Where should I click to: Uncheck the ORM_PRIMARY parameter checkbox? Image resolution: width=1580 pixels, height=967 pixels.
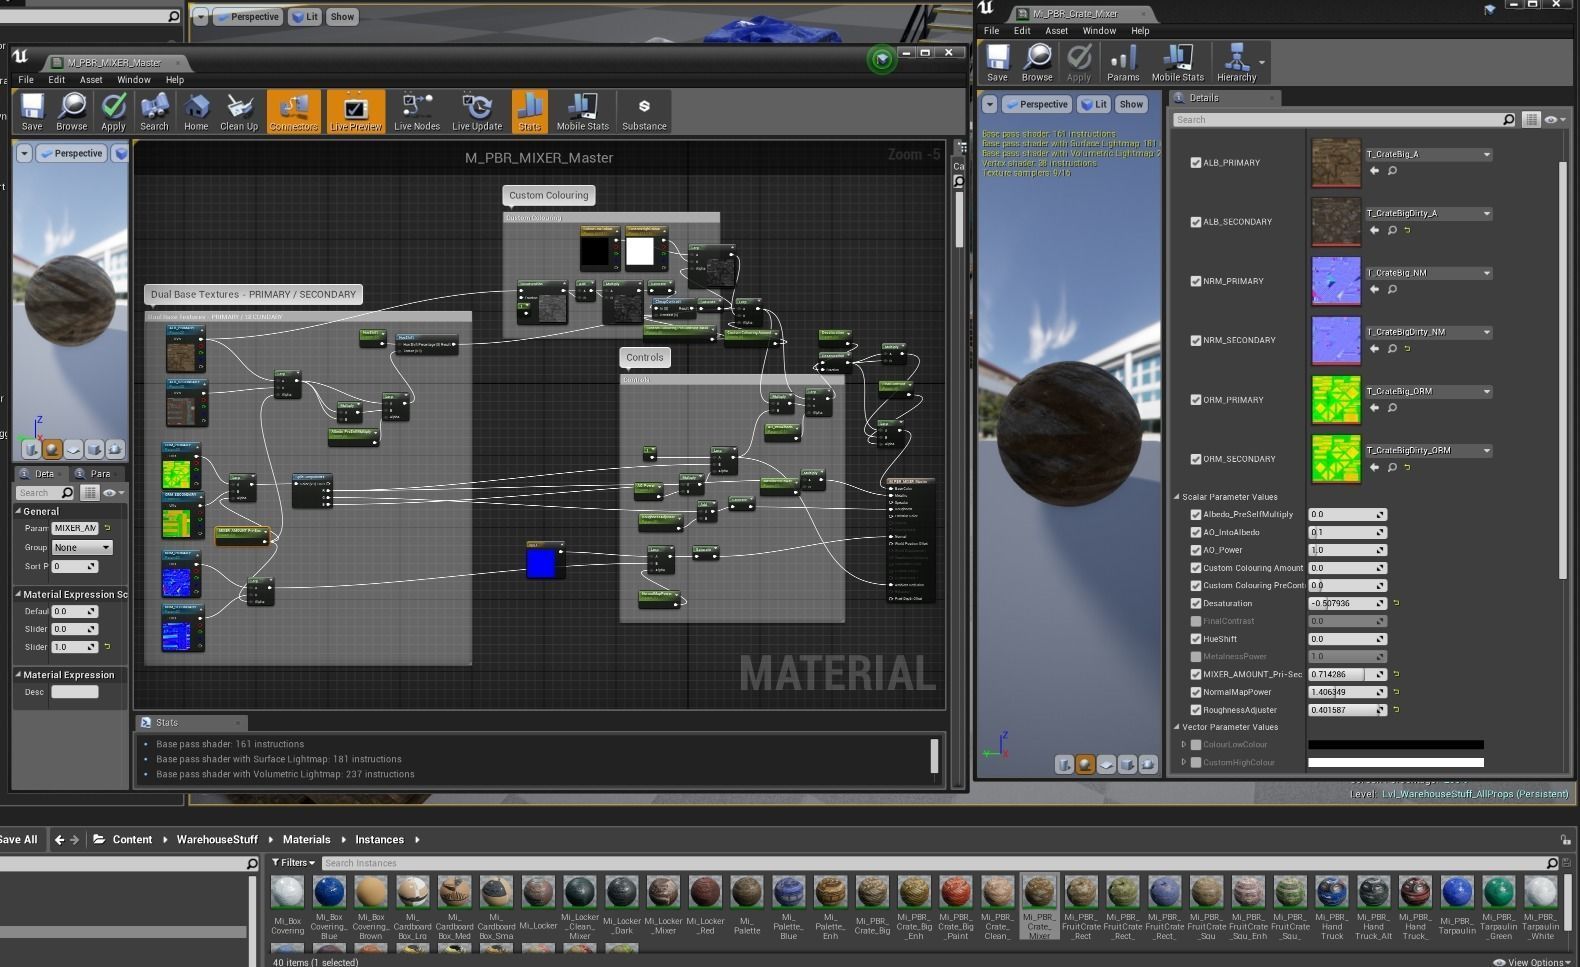1196,400
